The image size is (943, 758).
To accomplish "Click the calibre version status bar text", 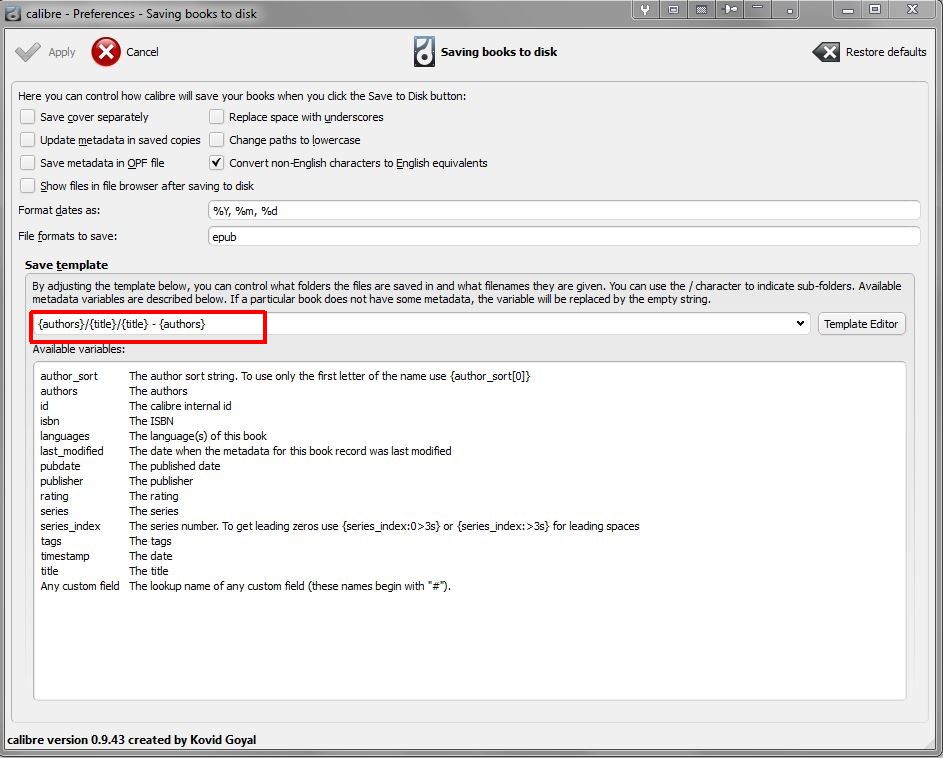I will coord(132,740).
